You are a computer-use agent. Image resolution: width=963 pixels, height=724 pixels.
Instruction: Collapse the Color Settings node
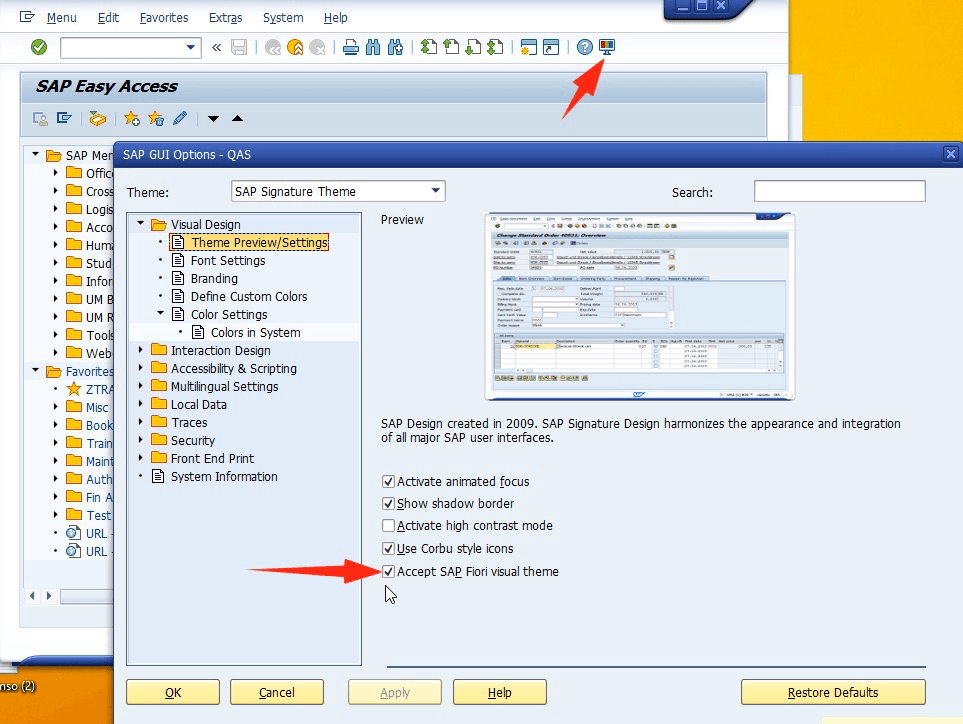click(x=160, y=313)
